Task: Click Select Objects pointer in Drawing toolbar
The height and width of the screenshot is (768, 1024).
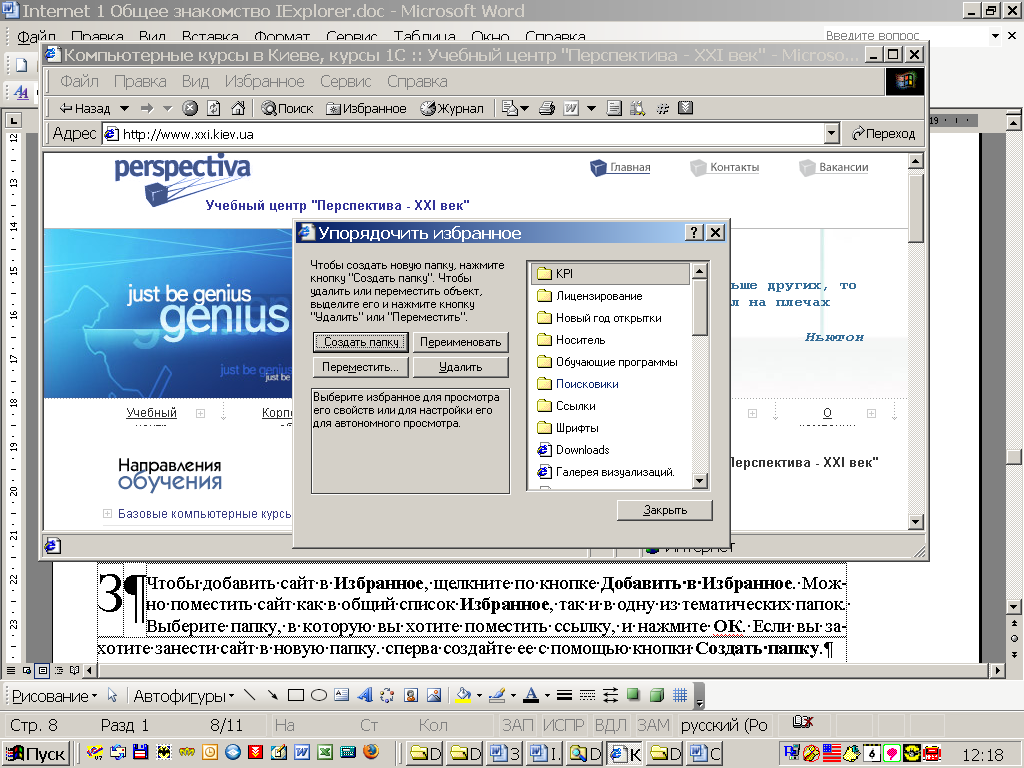Action: click(112, 696)
